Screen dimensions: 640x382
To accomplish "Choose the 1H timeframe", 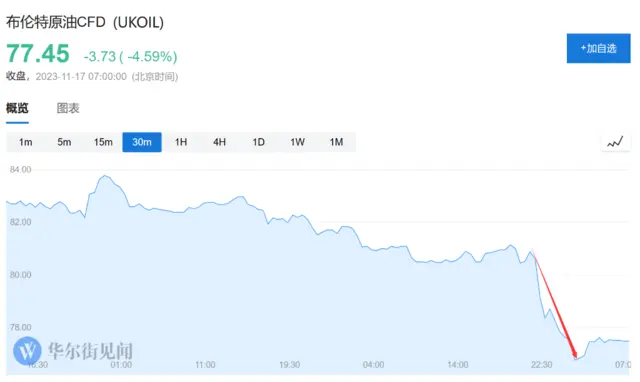I will coord(181,142).
